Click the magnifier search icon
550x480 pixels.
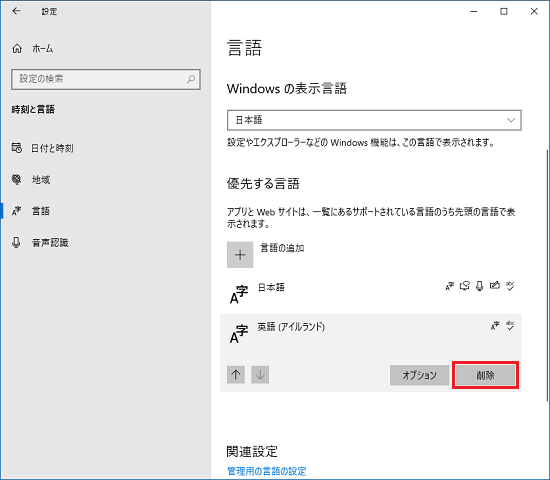coord(191,79)
